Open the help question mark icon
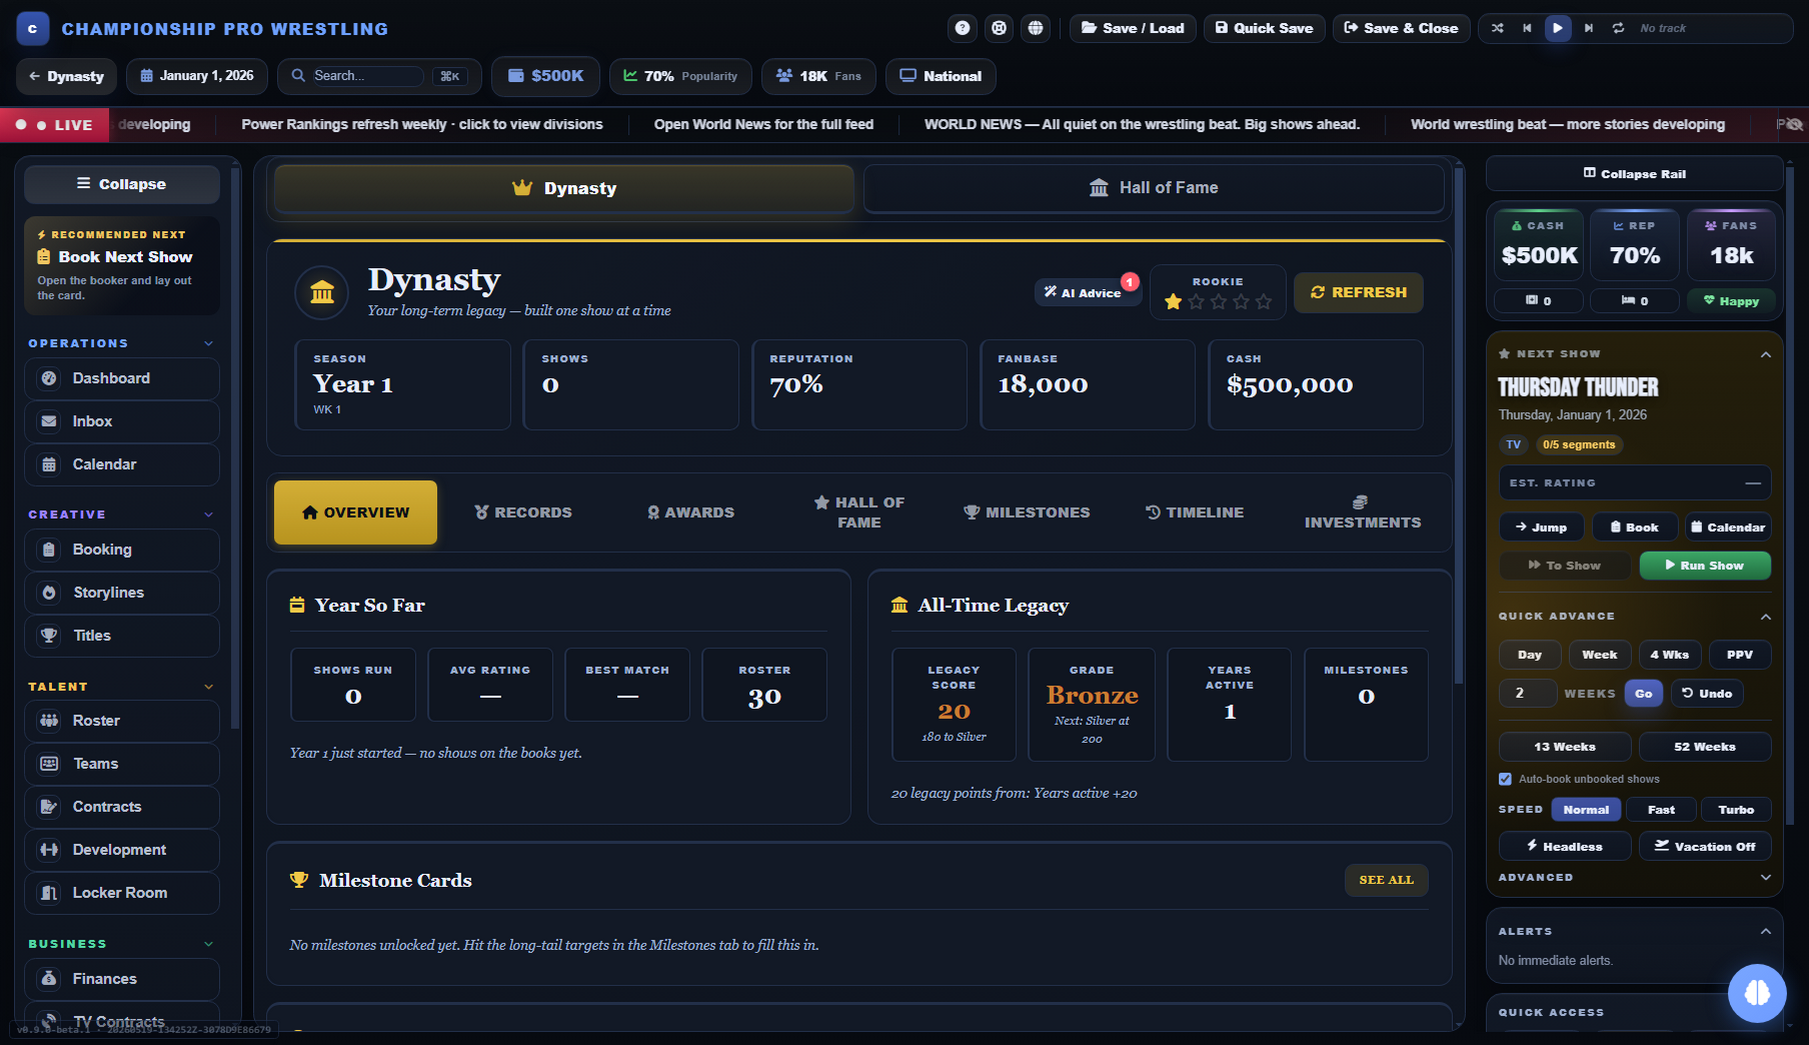This screenshot has width=1809, height=1045. pyautogui.click(x=962, y=28)
